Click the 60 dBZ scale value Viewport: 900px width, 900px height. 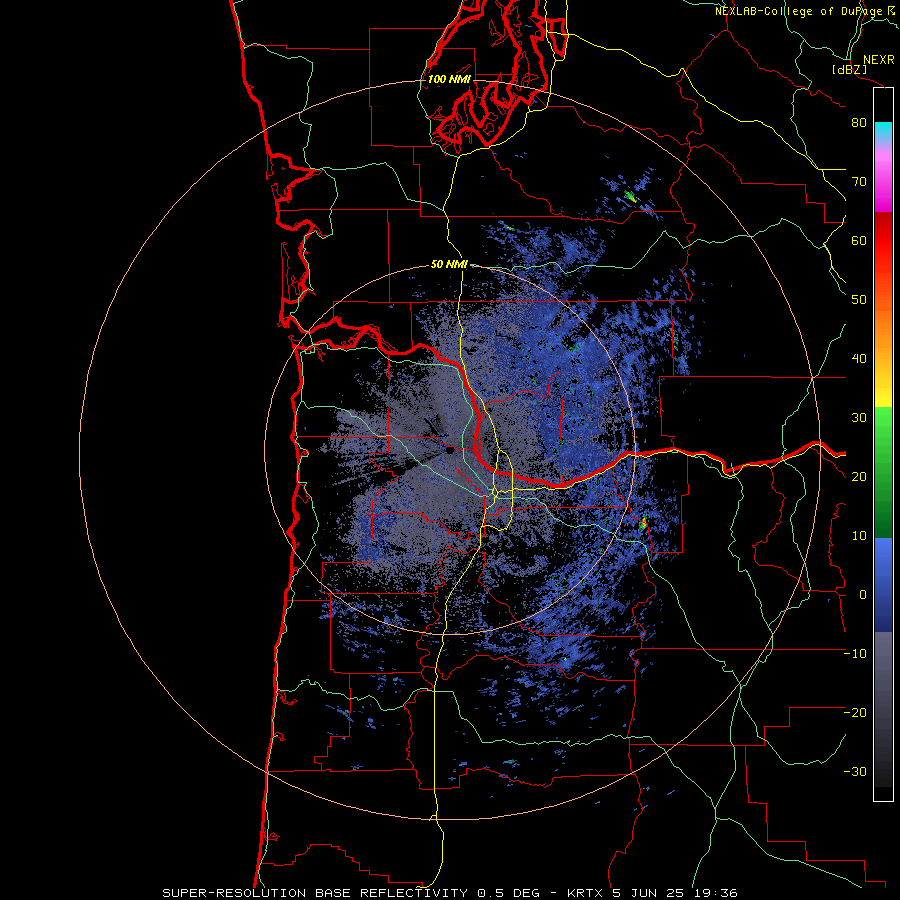[859, 240]
